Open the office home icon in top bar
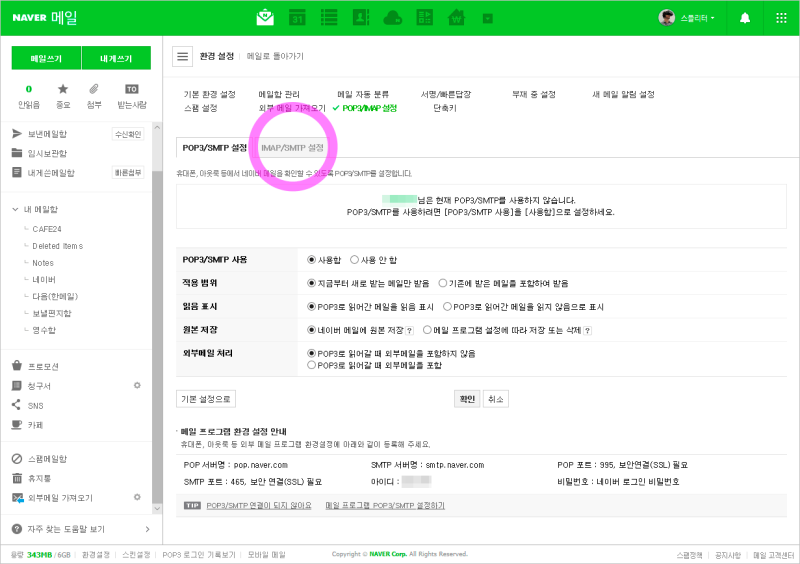 [456, 18]
